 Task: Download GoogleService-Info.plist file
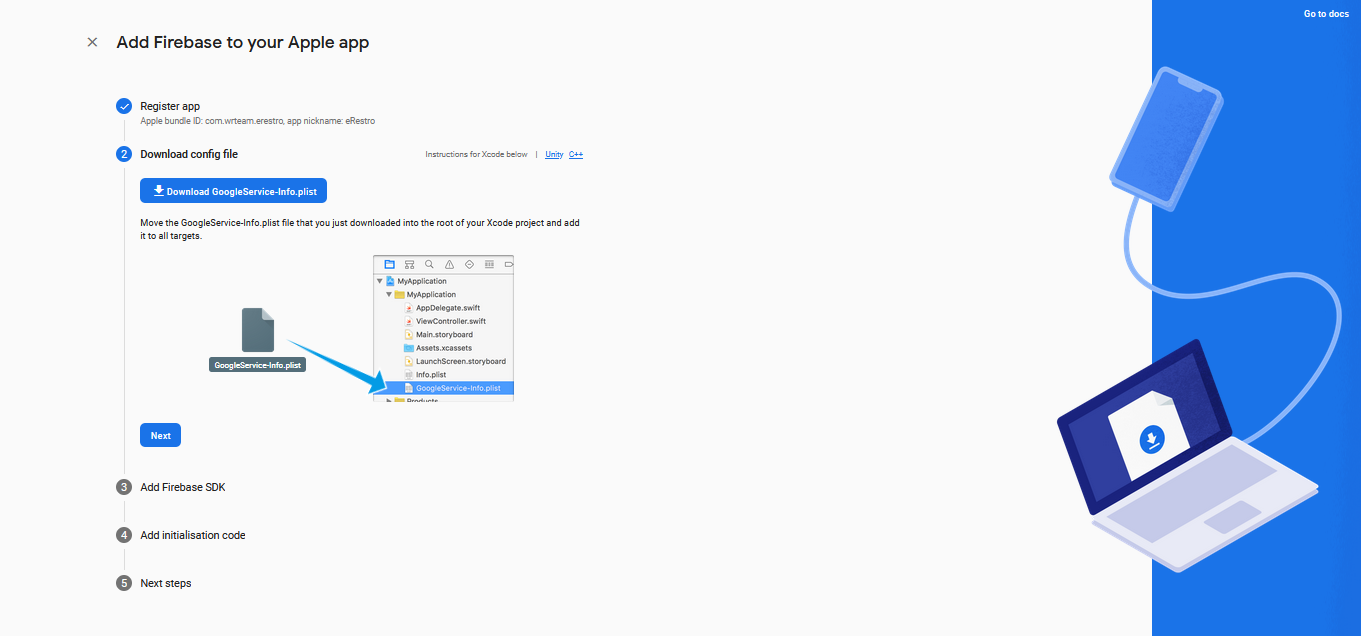pos(233,191)
